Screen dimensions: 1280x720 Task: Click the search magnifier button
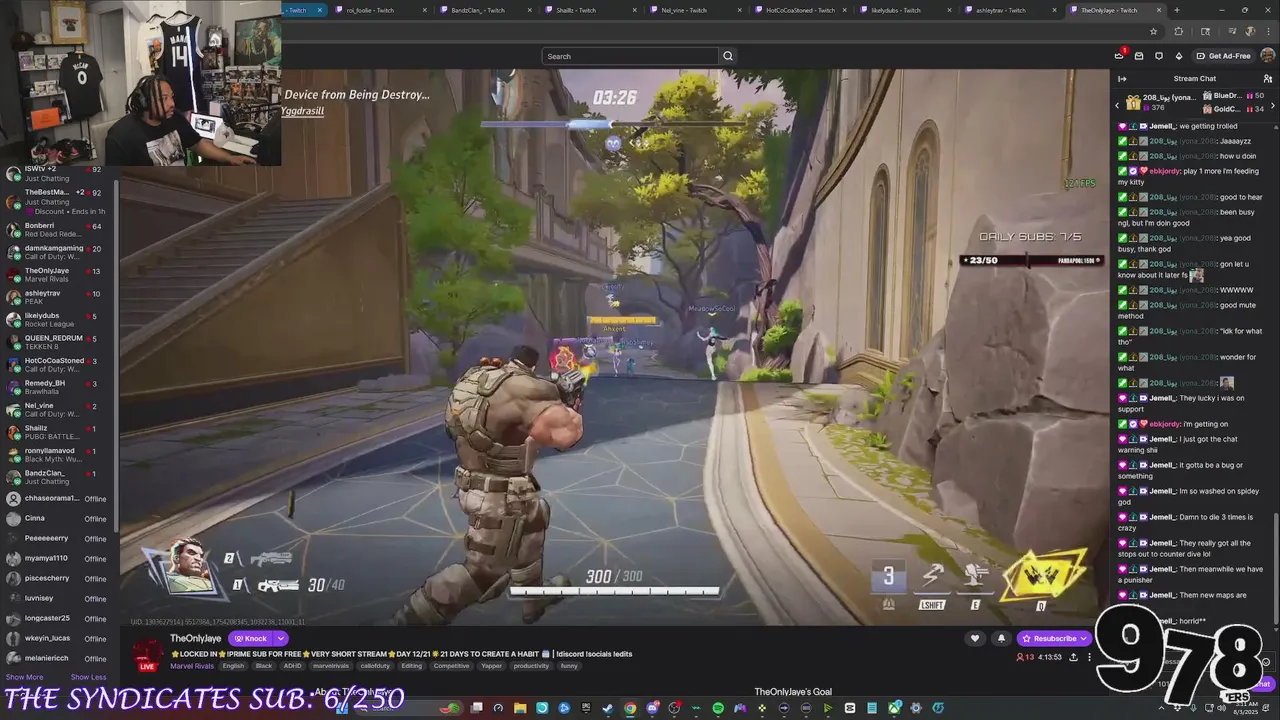728,56
